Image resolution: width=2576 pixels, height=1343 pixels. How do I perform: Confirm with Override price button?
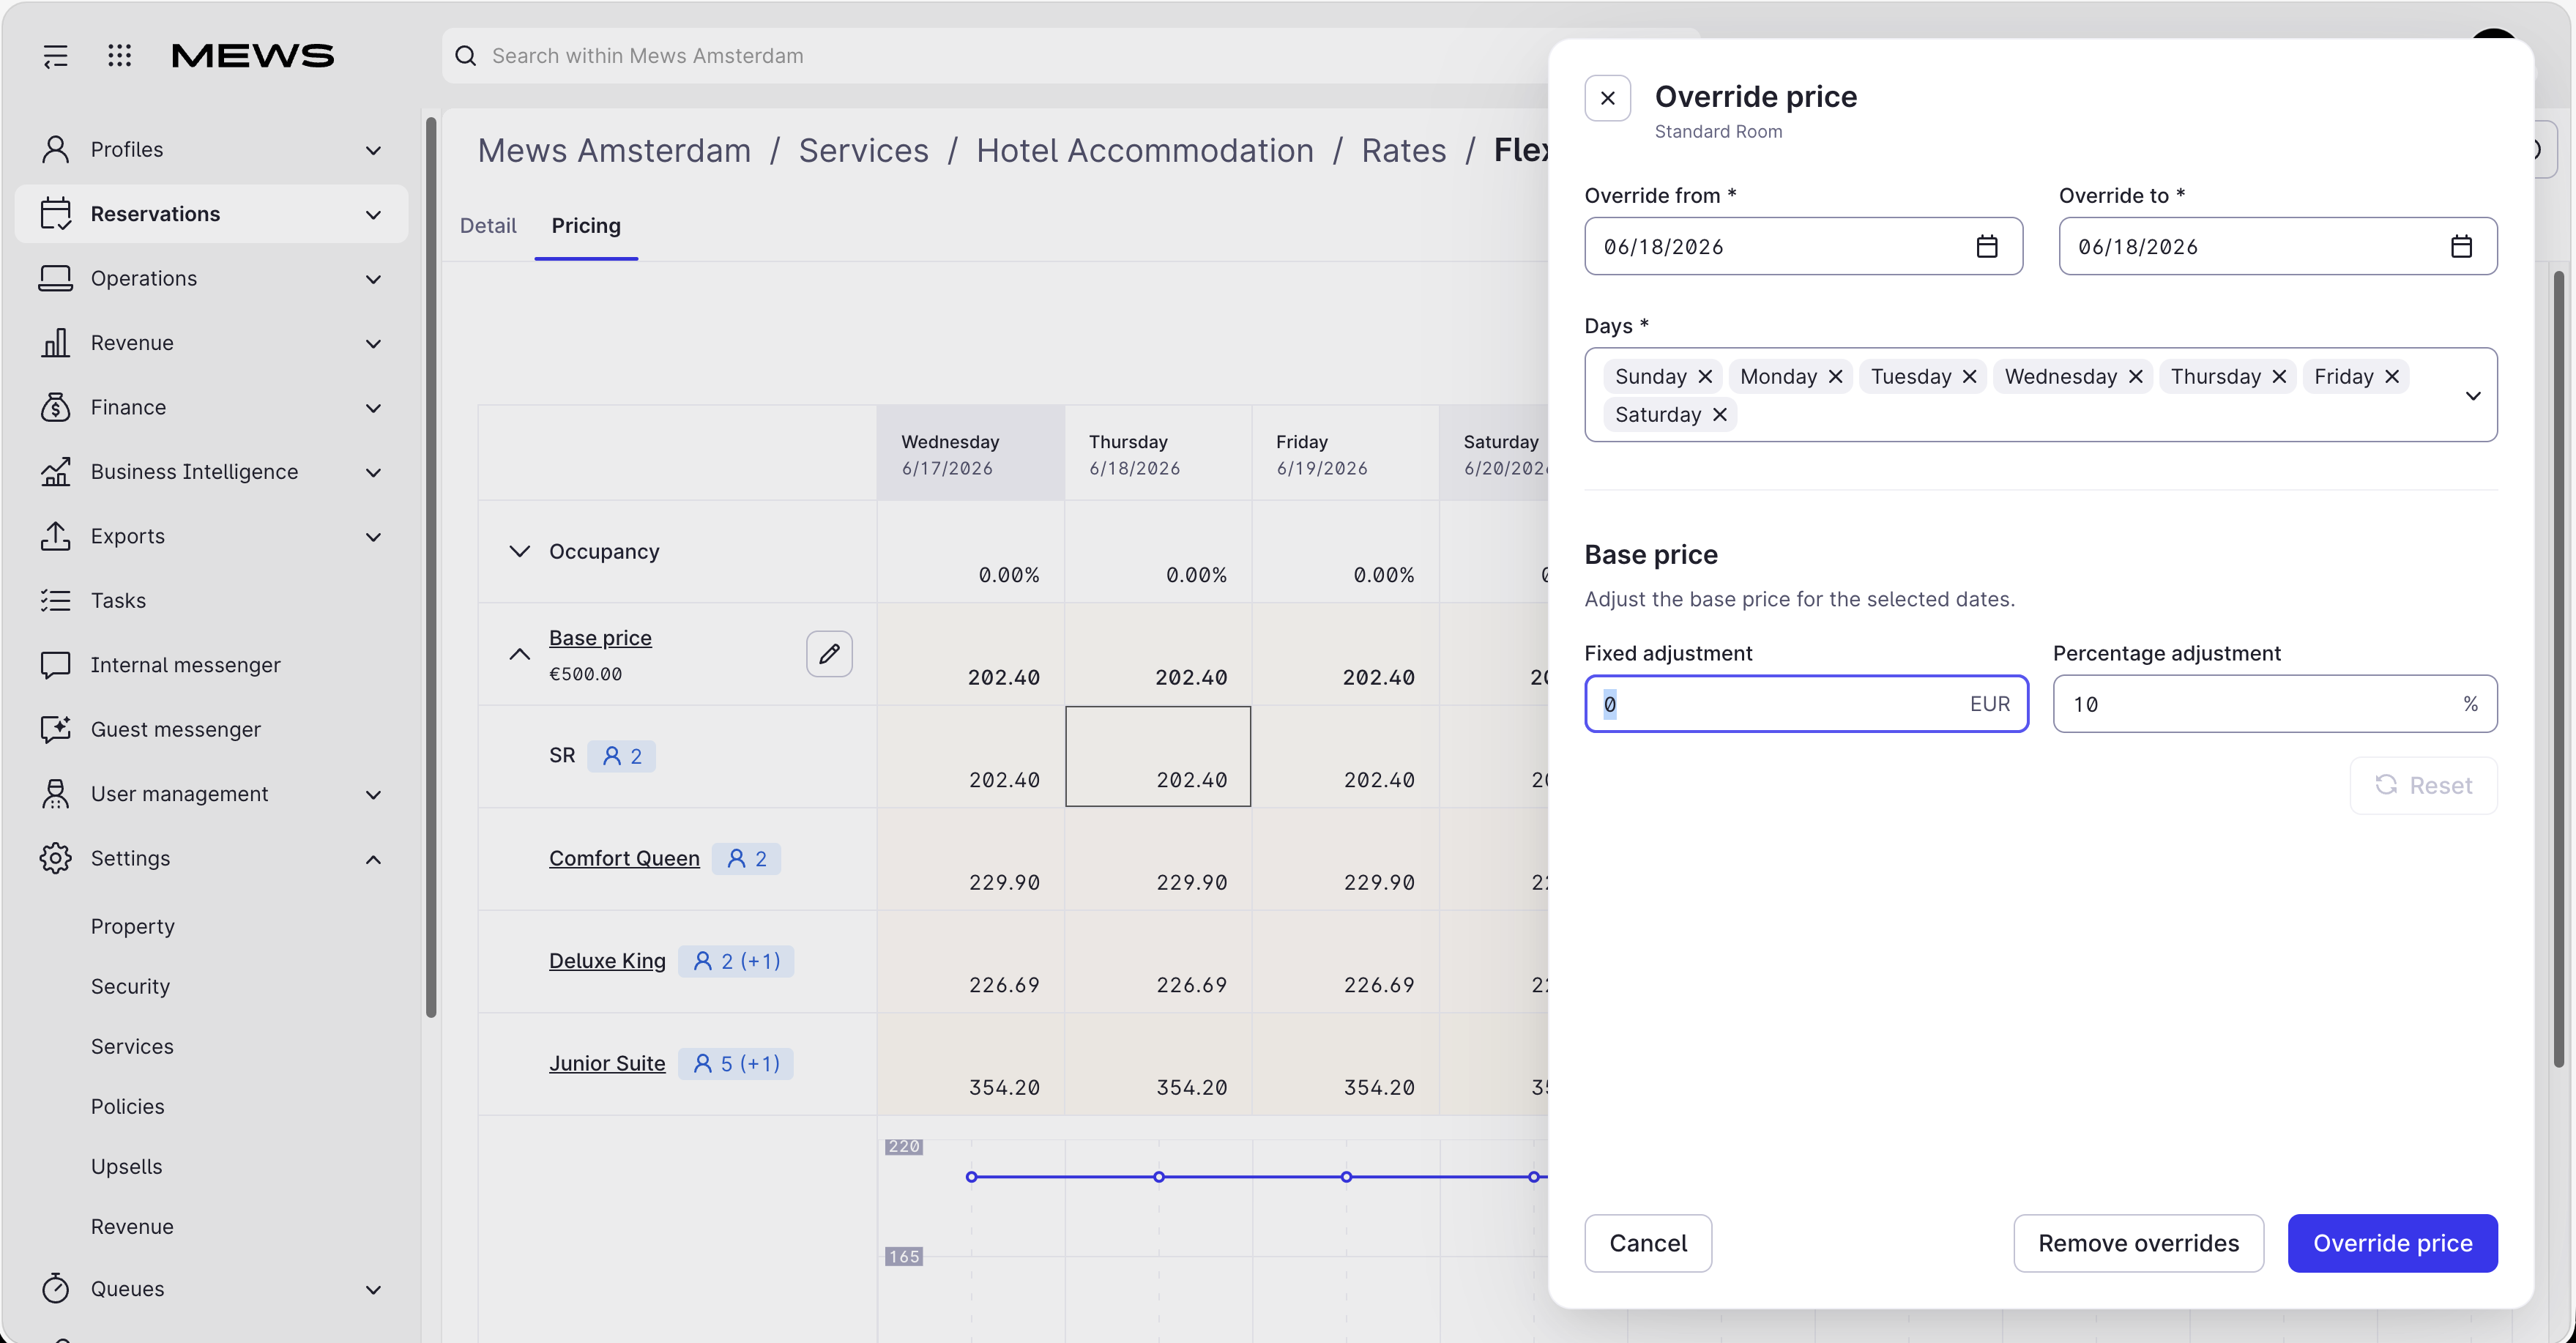point(2393,1243)
